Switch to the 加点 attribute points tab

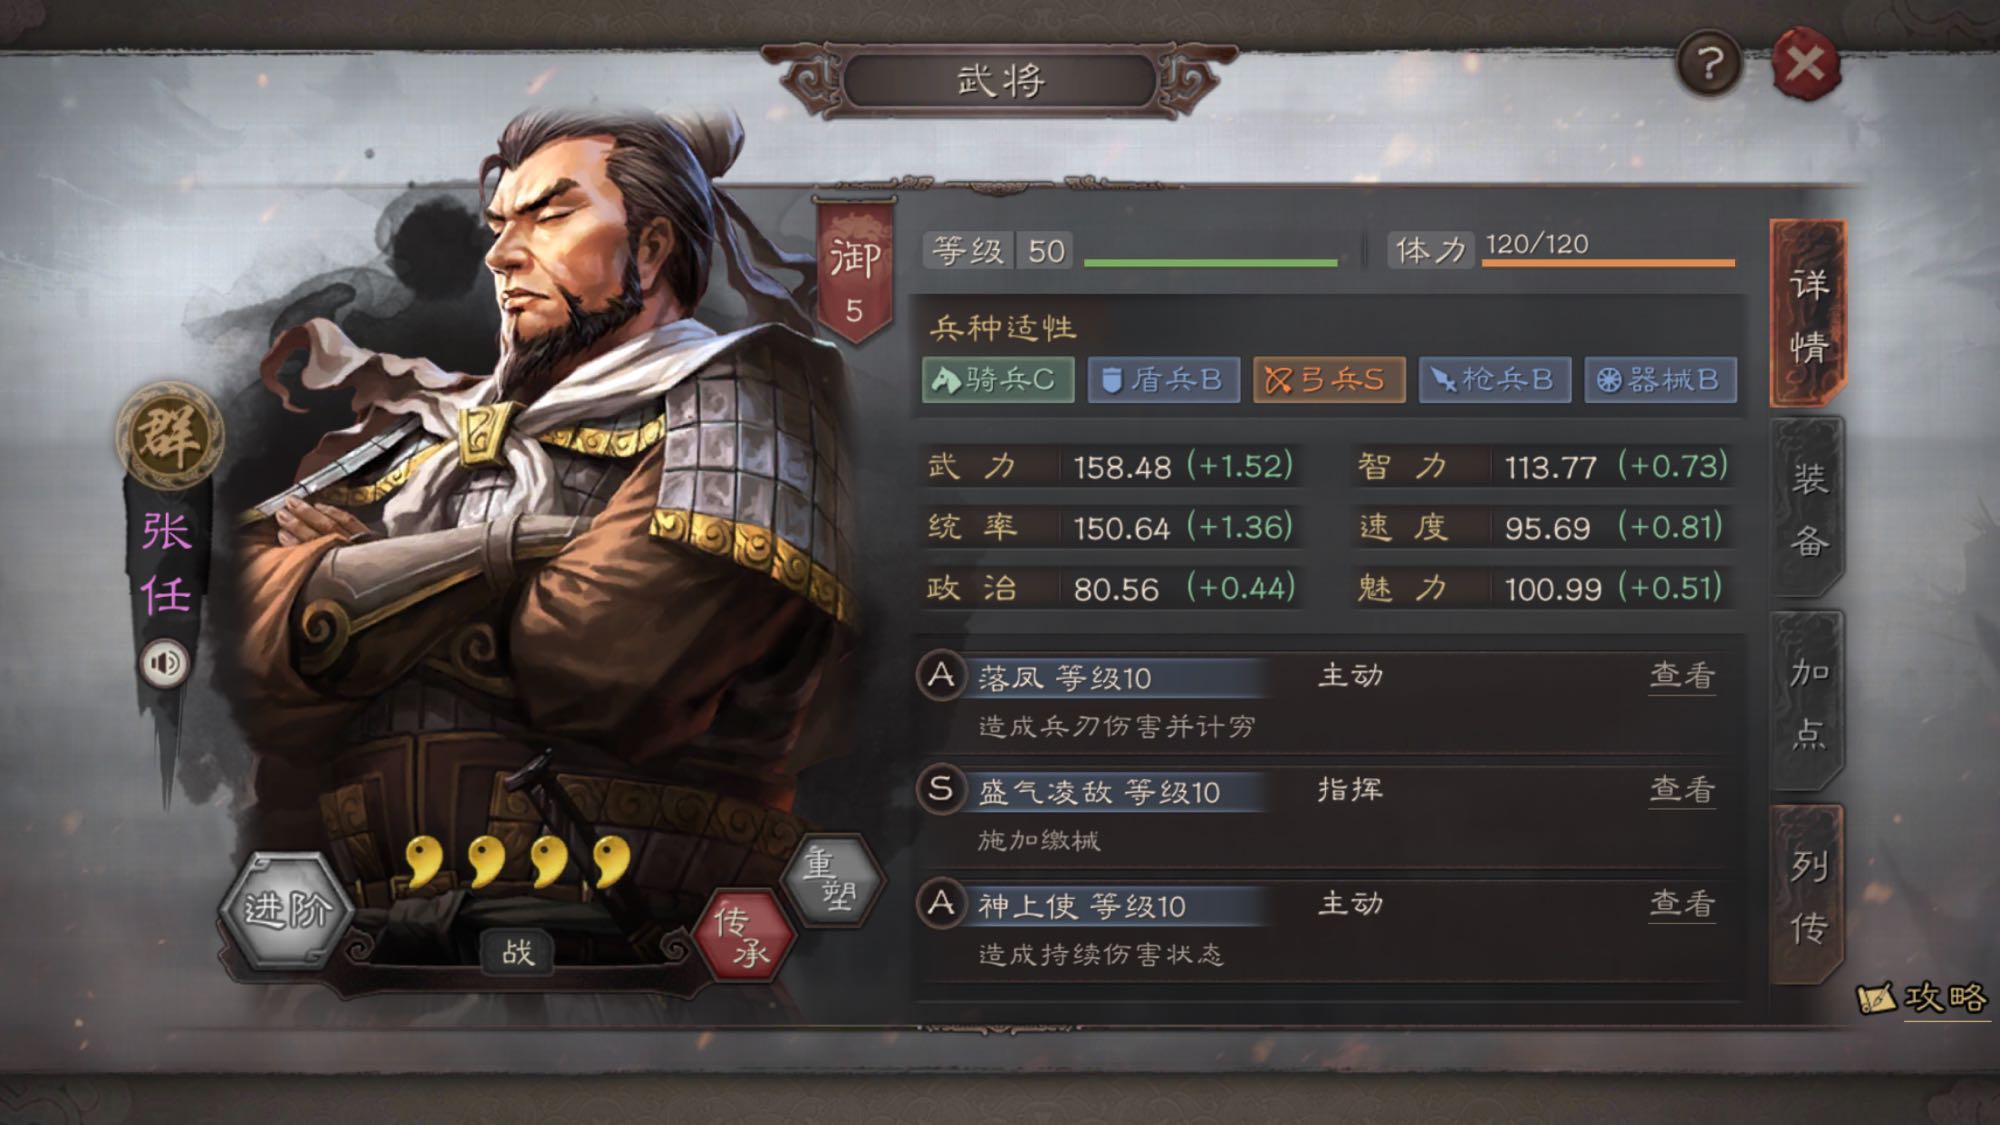click(x=1808, y=702)
